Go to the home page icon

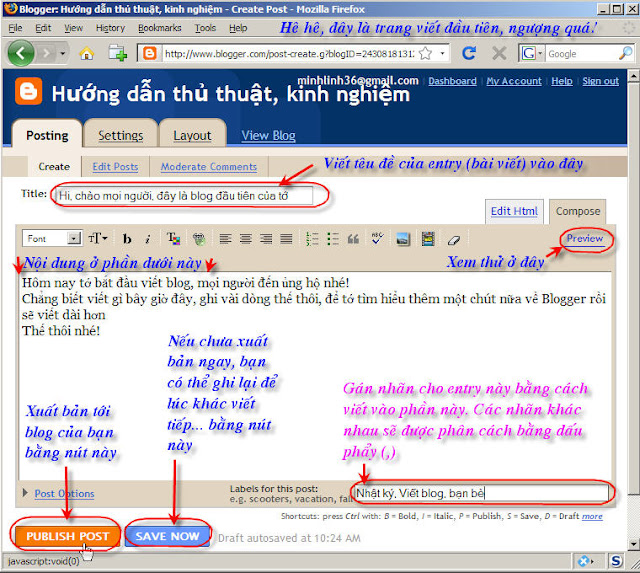click(x=87, y=53)
